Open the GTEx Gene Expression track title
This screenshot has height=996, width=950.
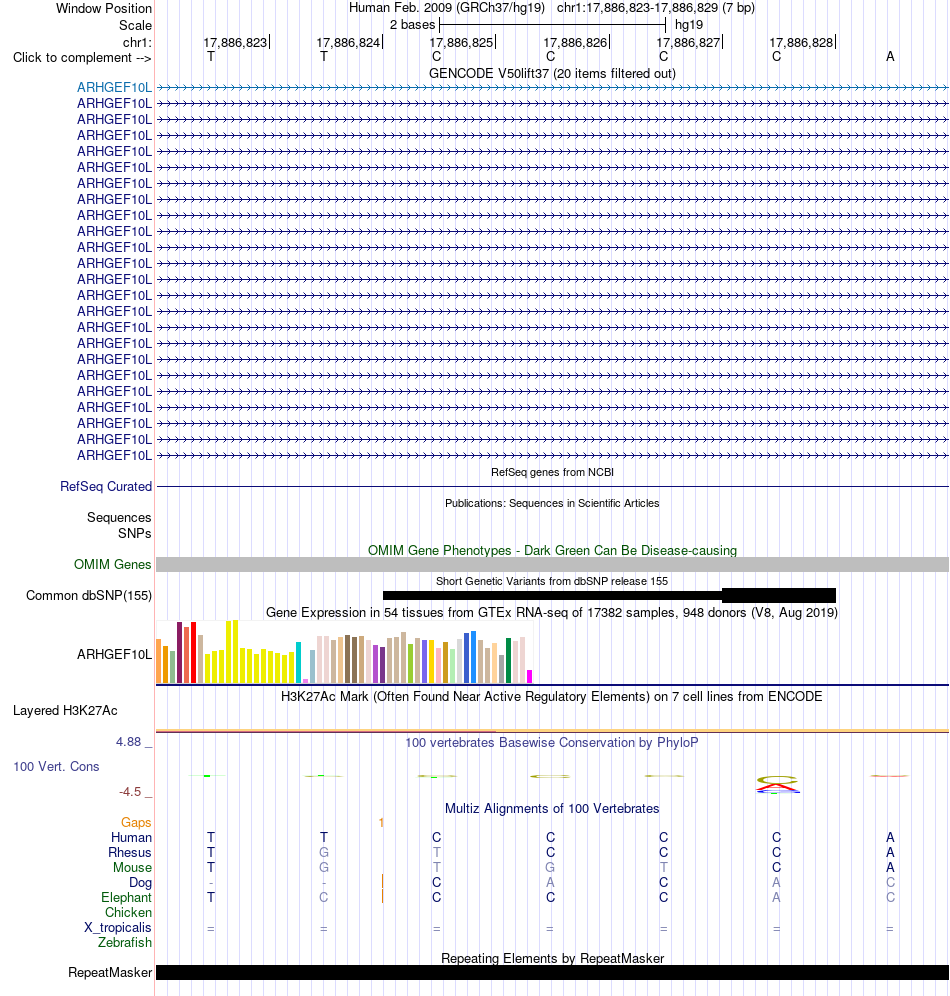(552, 612)
